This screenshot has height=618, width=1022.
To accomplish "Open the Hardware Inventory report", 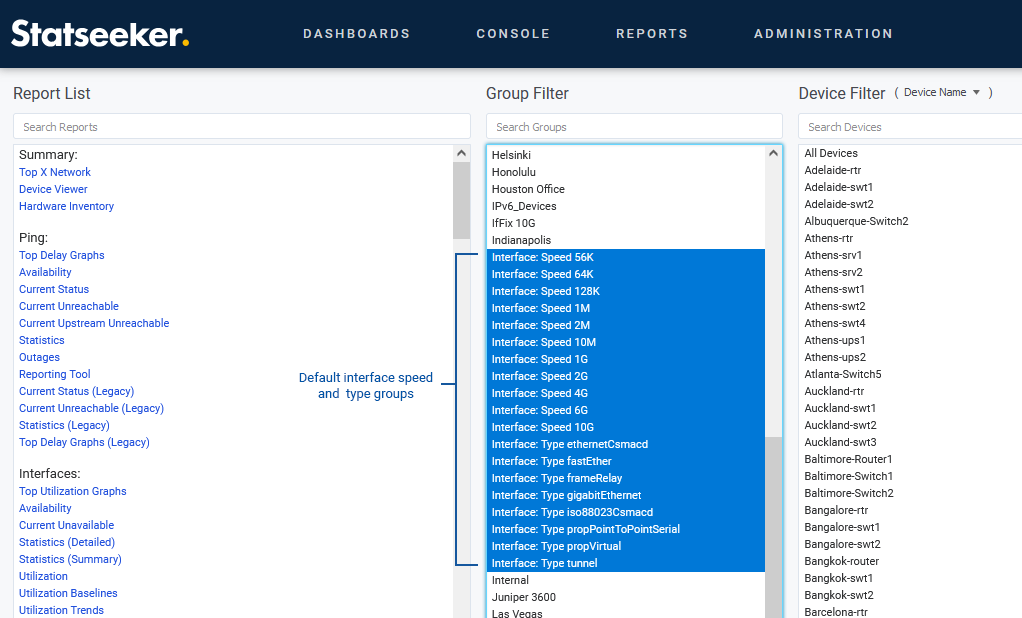I will point(66,206).
